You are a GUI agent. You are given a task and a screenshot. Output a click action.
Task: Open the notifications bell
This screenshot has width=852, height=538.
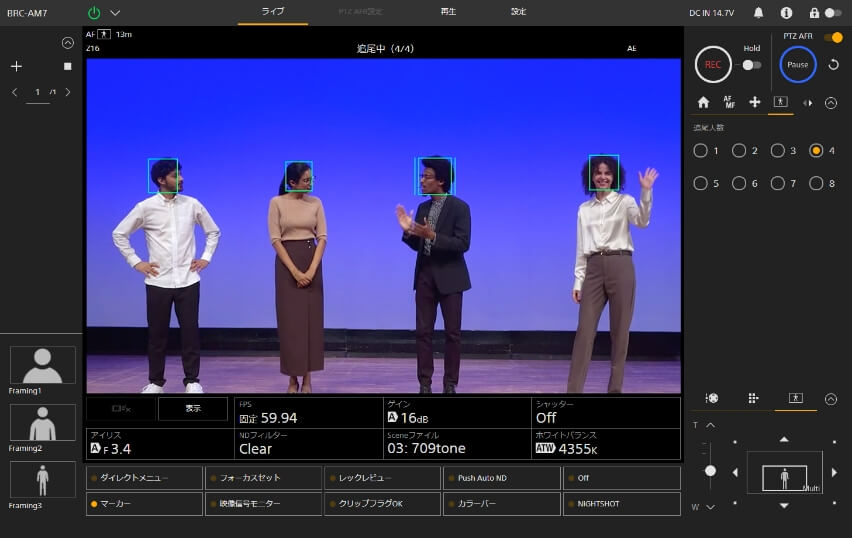(x=759, y=13)
